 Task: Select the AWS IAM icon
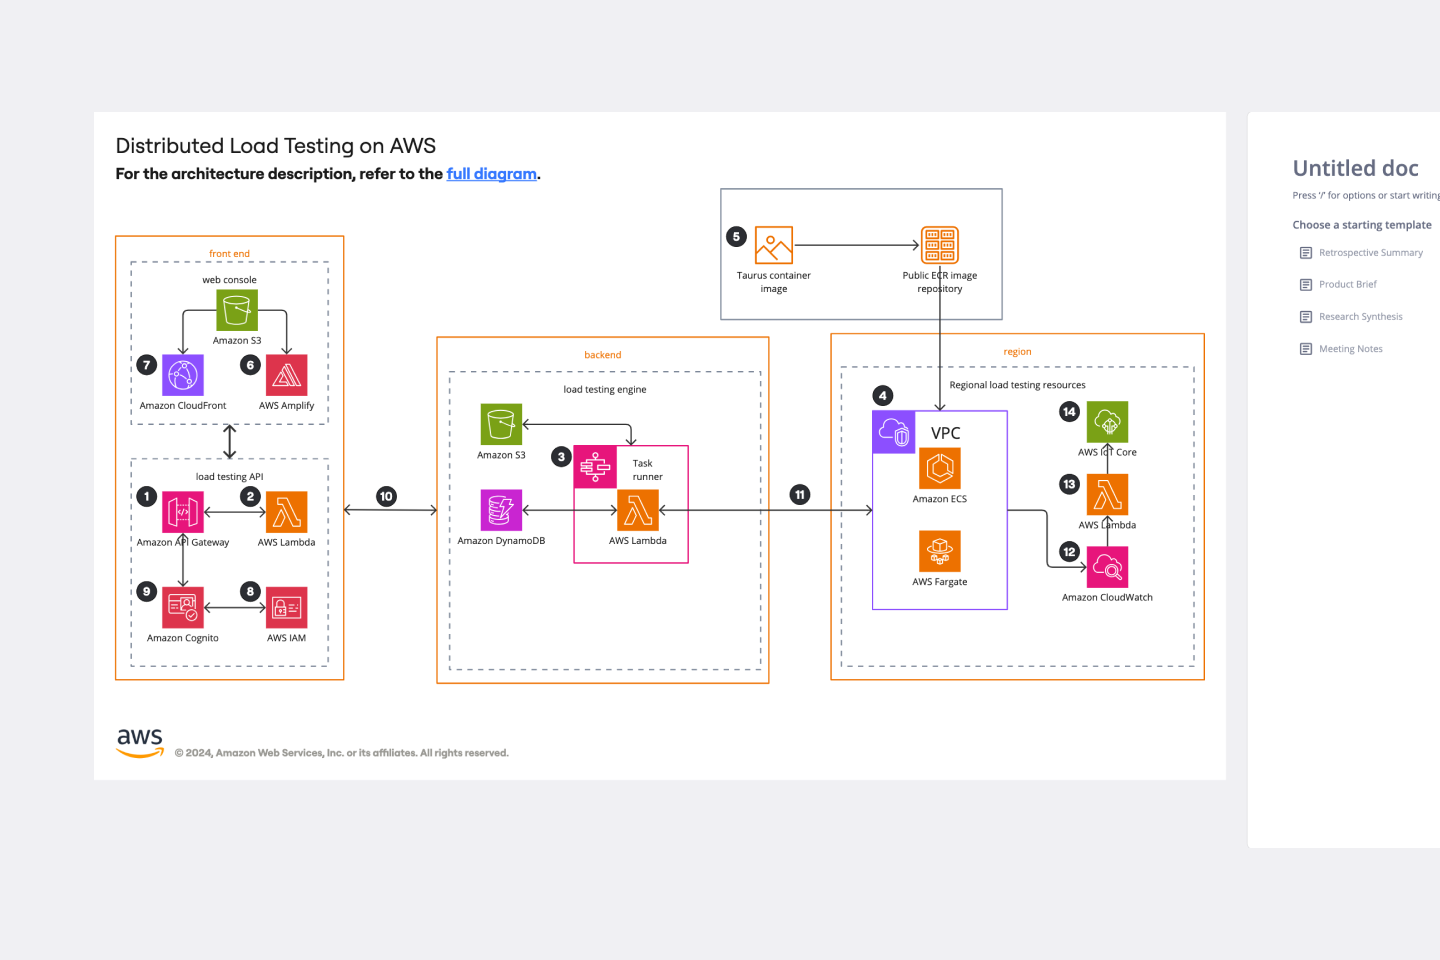286,607
